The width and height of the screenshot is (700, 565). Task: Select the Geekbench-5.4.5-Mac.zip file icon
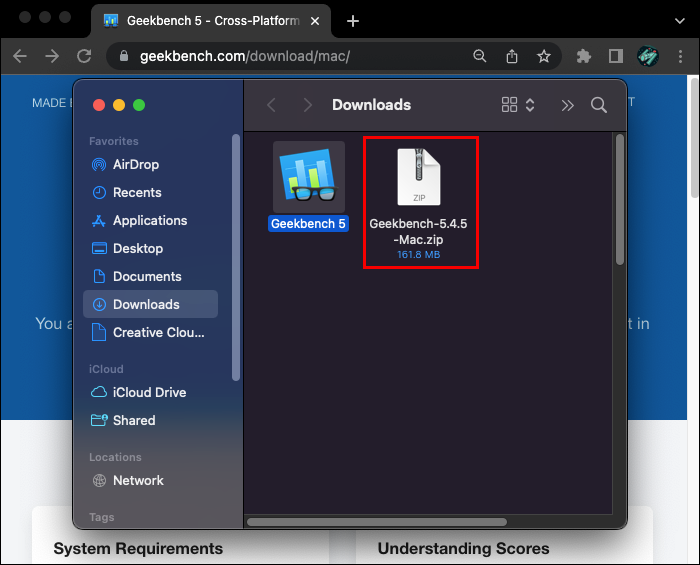tap(419, 177)
